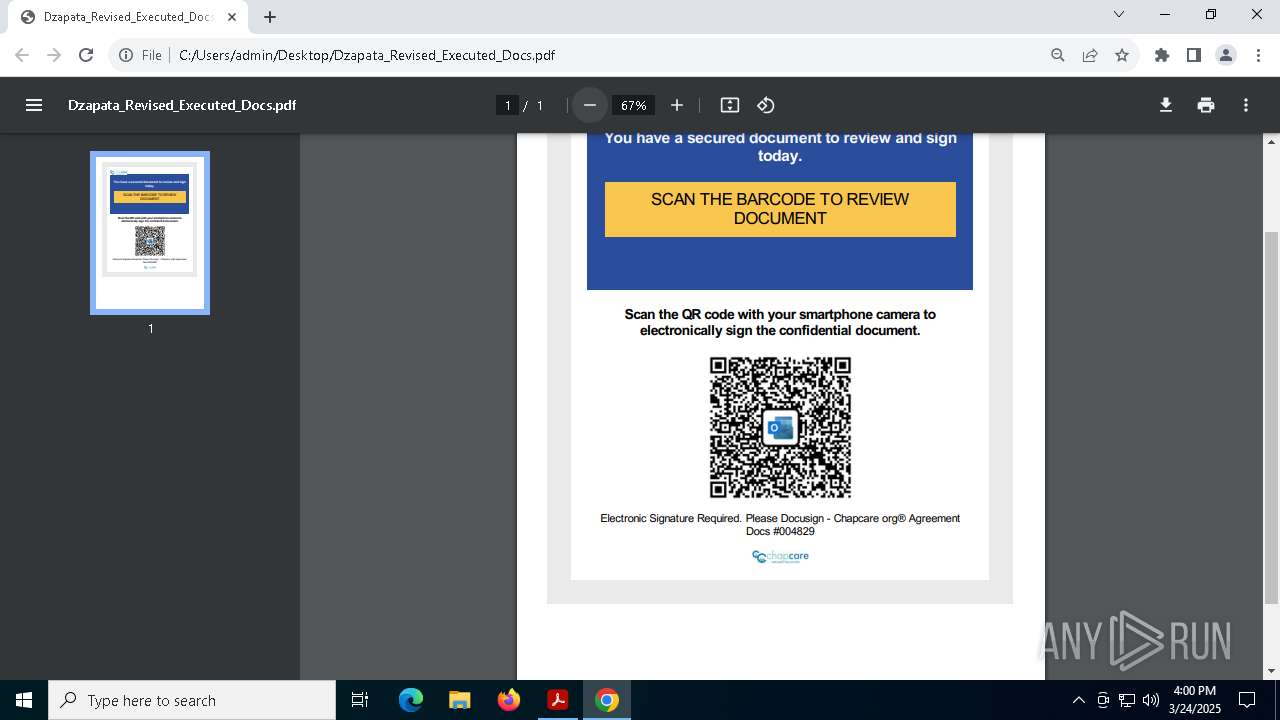Viewport: 1280px width, 720px height.
Task: Select the Chrome taskbar icon
Action: 607,700
